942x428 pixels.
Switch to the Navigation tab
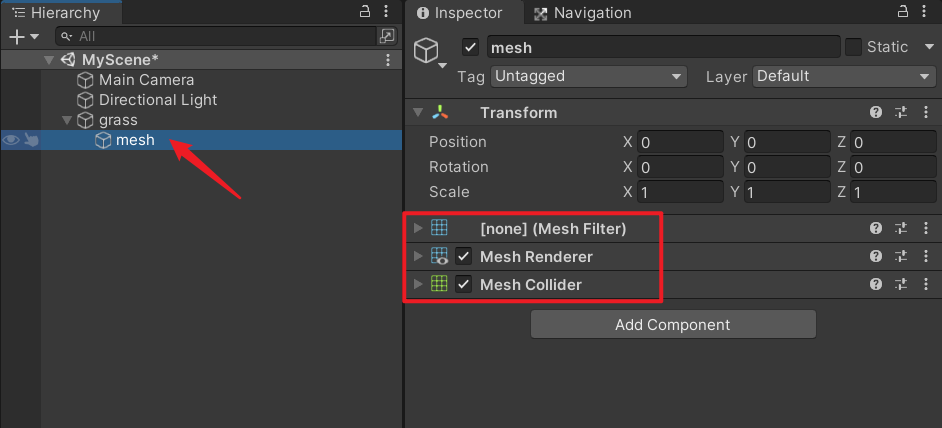(x=583, y=13)
